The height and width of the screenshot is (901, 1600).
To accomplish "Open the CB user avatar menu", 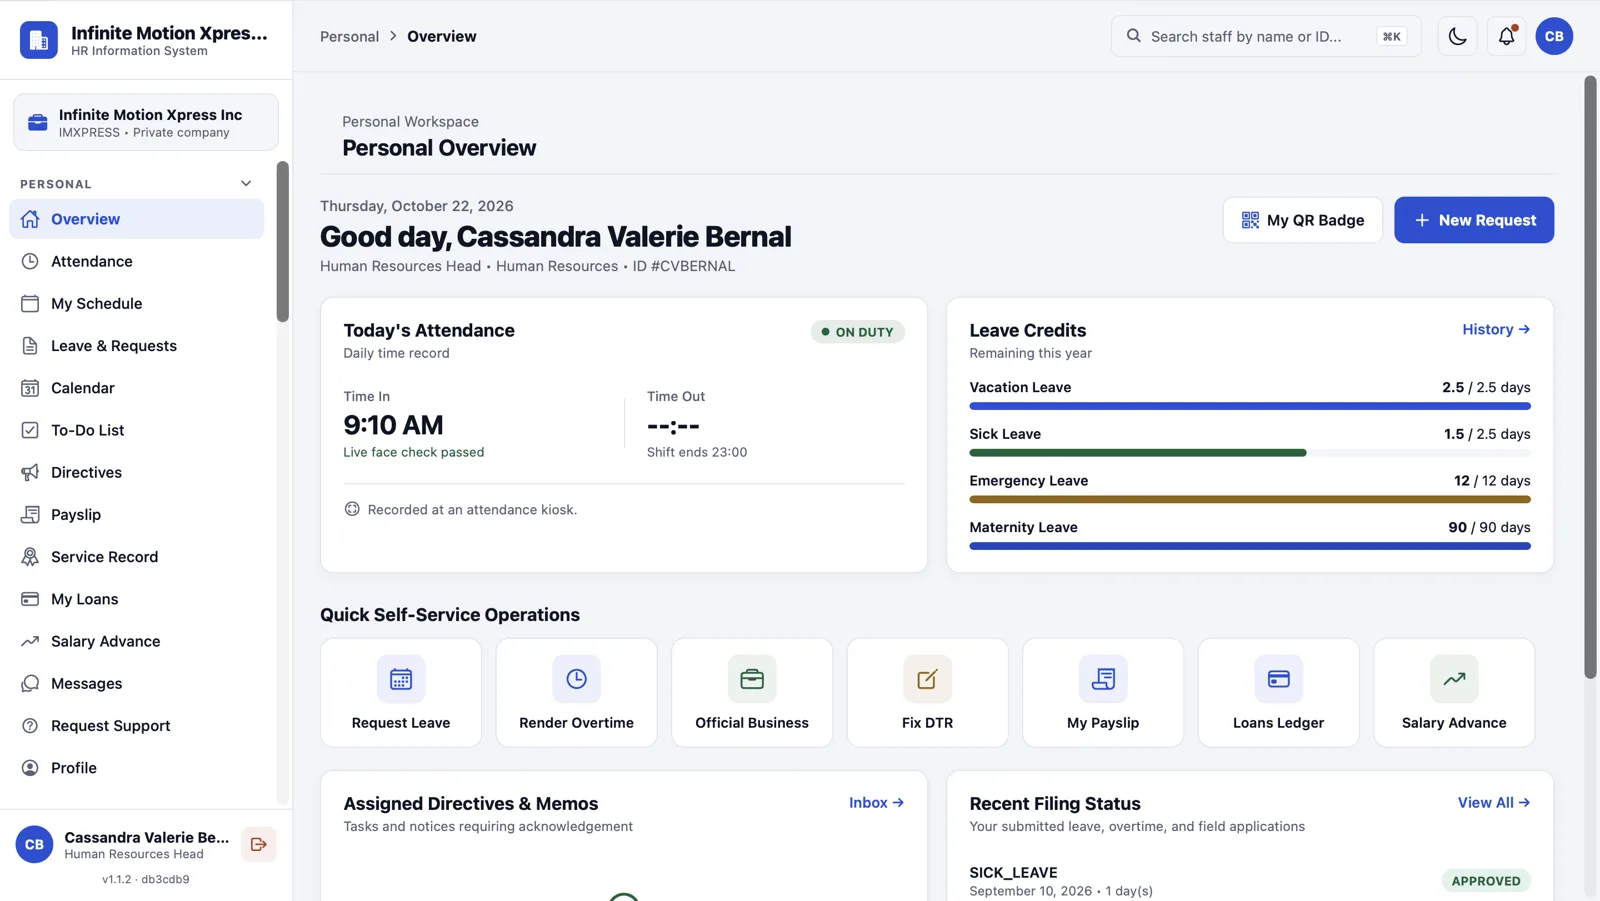I will (1554, 36).
